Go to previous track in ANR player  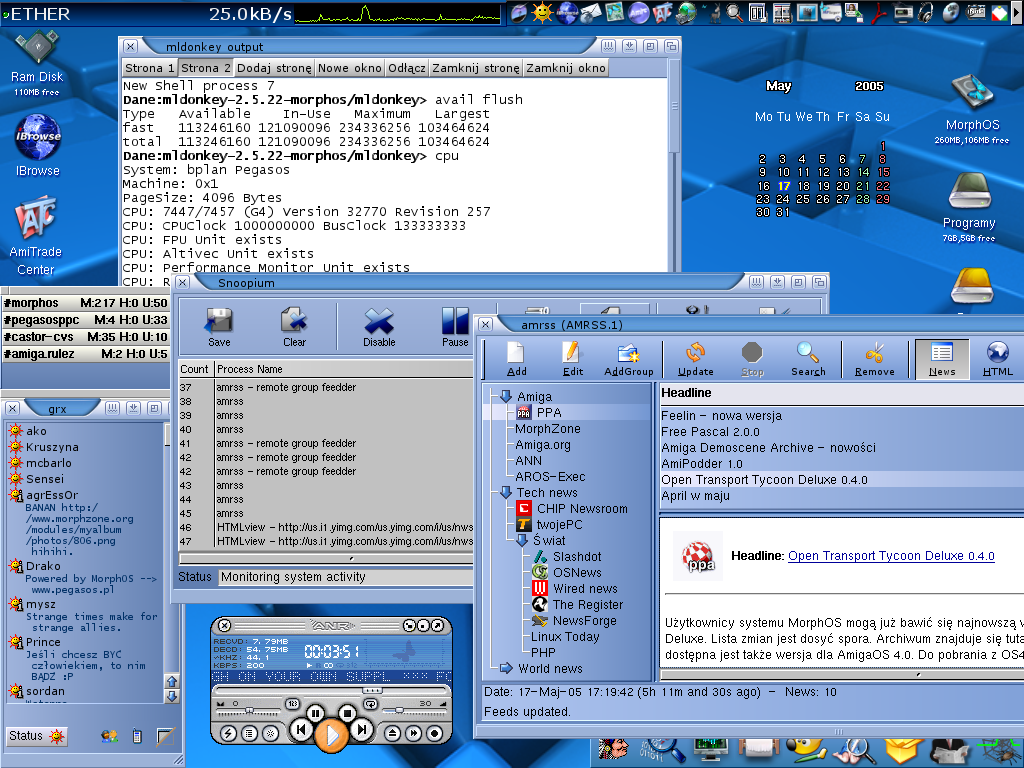[x=300, y=729]
